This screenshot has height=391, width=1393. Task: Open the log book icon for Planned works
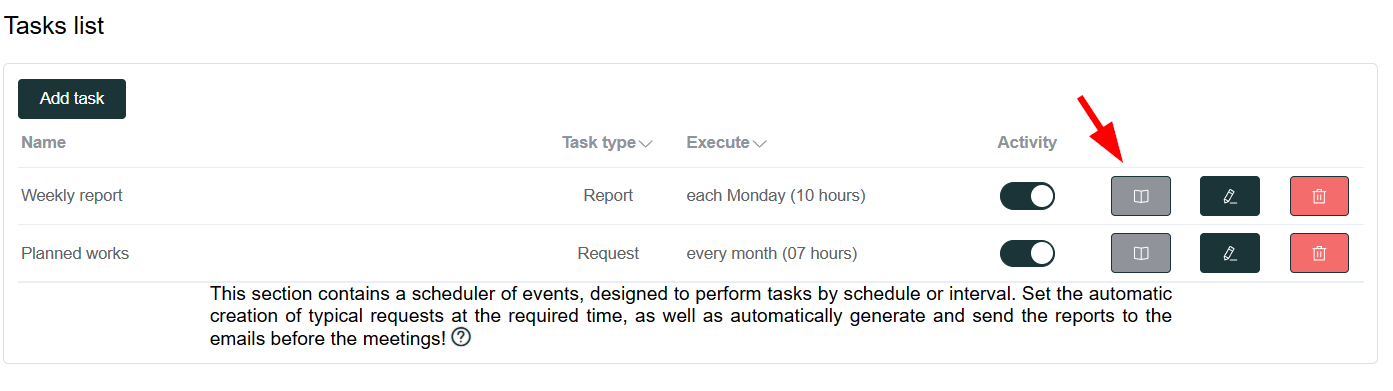pos(1141,253)
